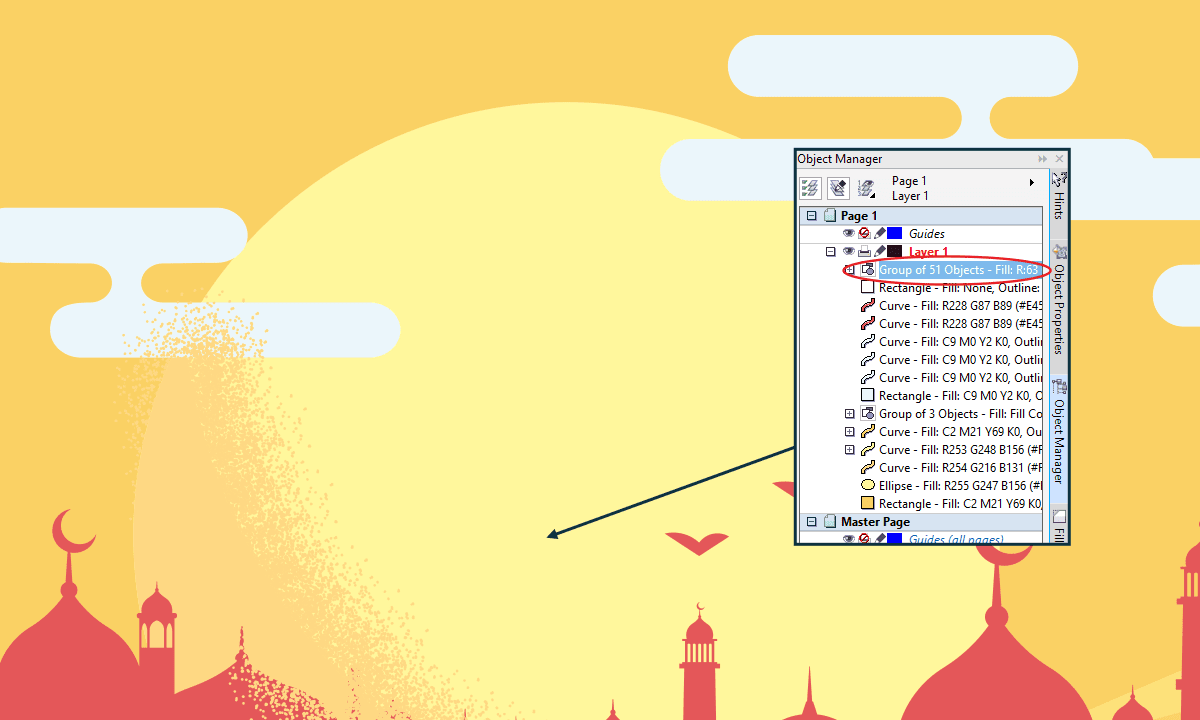Screen dimensions: 1200x720
Task: Toggle printer icon of Layer 1
Action: (x=864, y=251)
